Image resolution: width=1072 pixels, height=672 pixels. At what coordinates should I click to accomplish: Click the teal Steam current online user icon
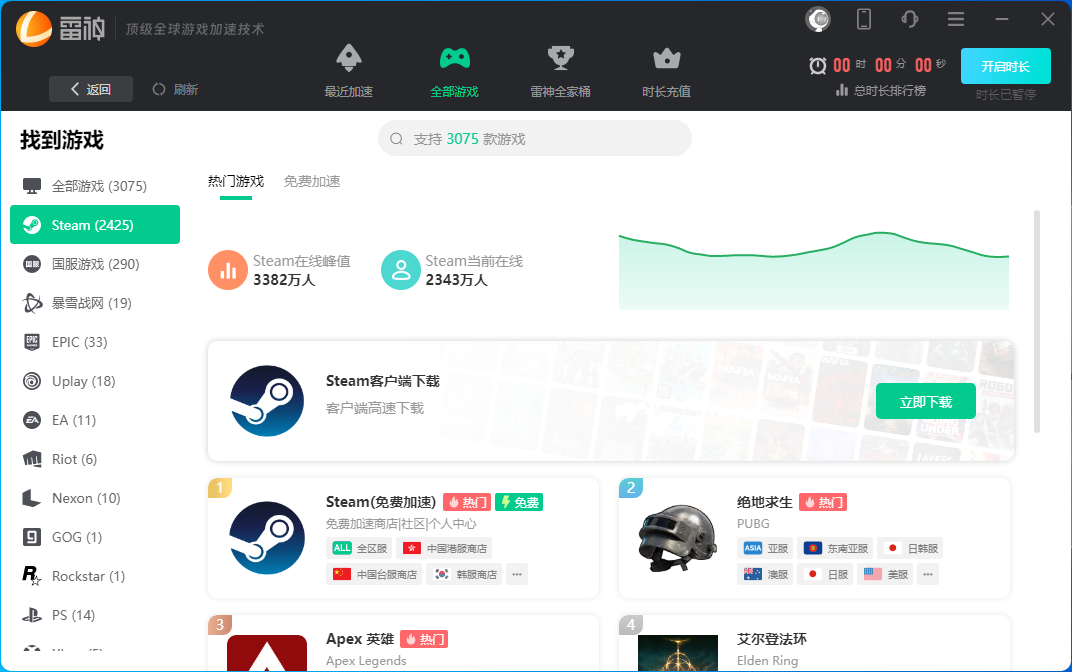[401, 270]
